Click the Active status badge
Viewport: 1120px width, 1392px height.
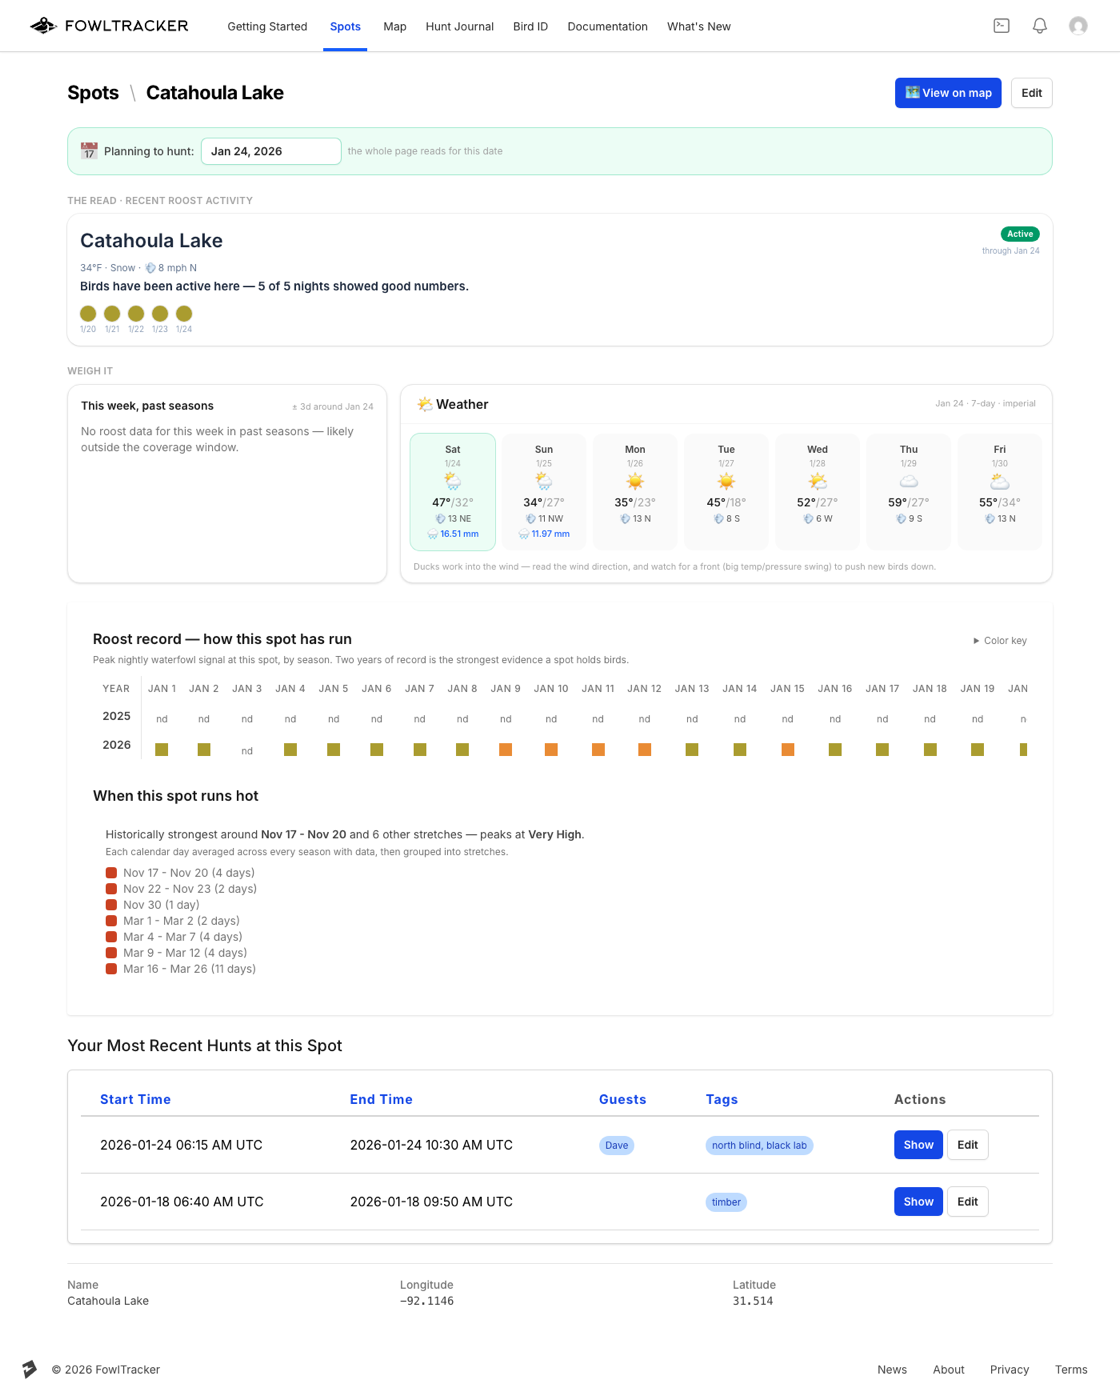tap(1020, 234)
